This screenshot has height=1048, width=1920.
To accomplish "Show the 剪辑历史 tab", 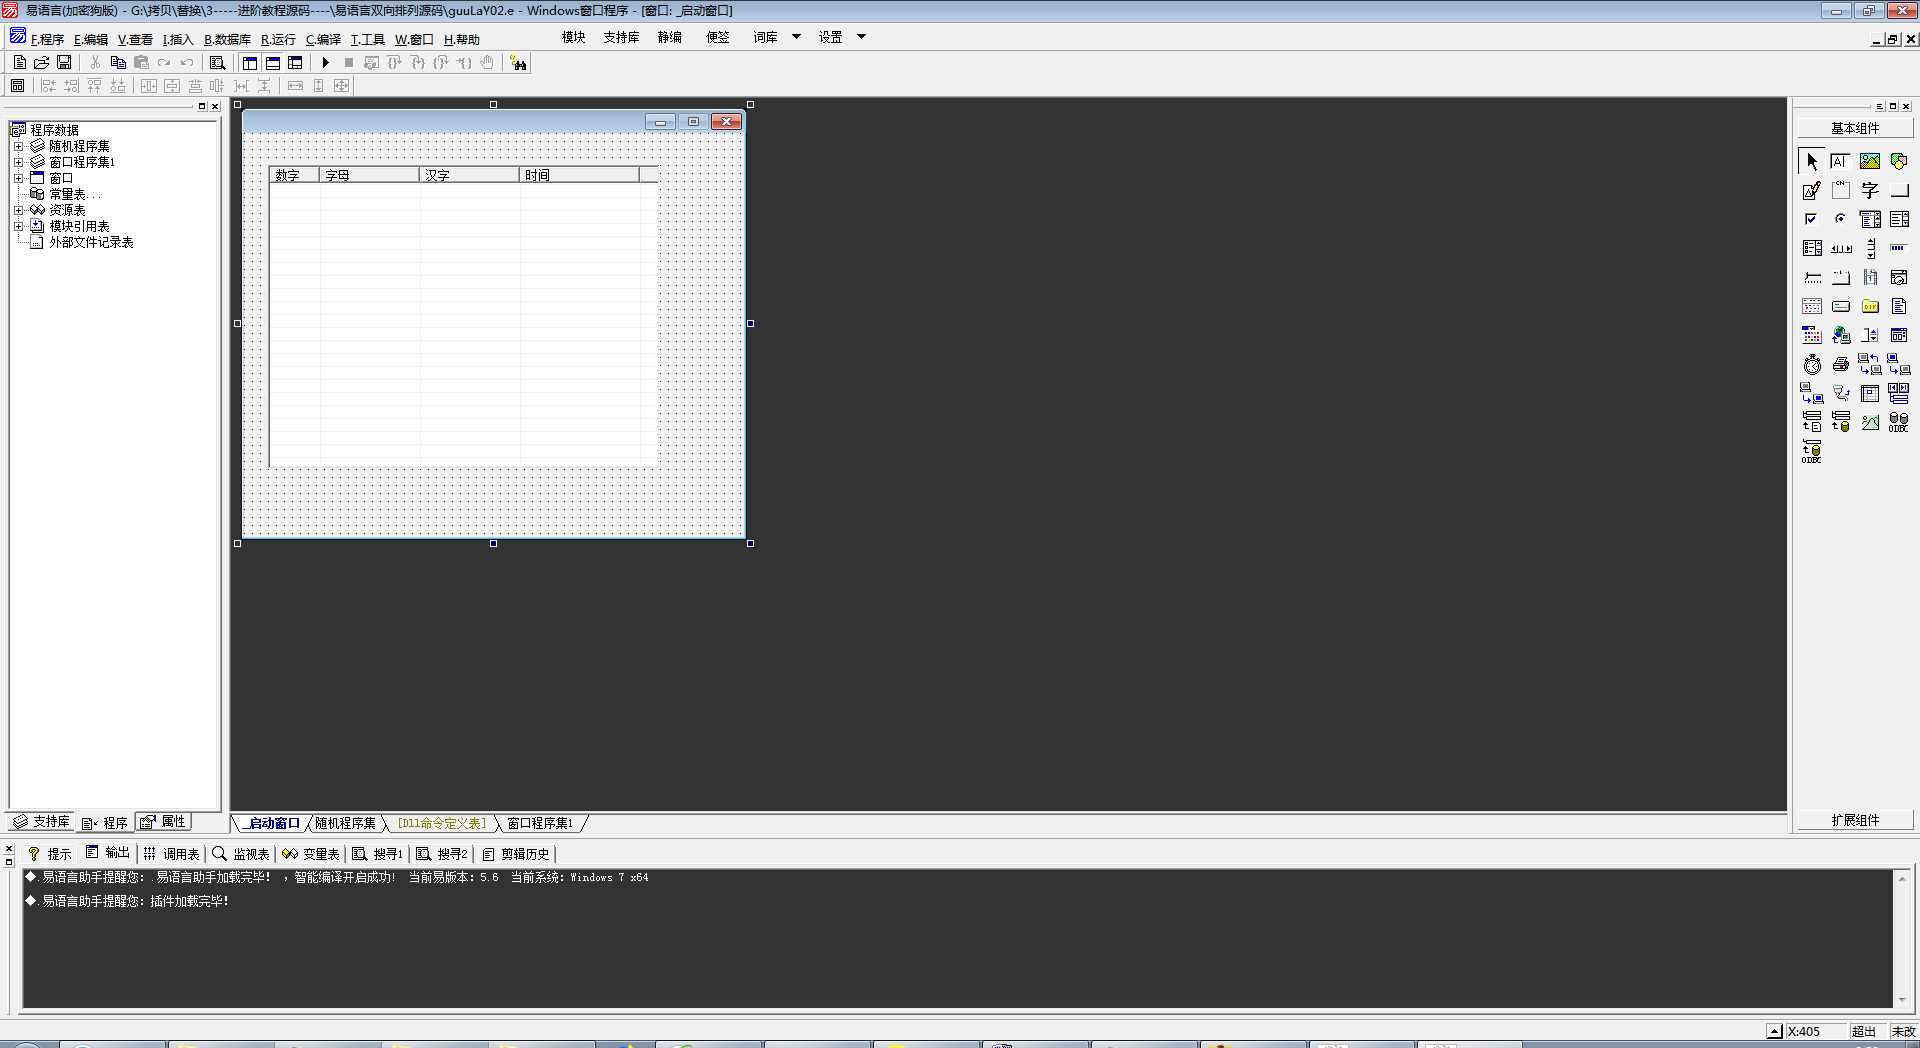I will [516, 853].
